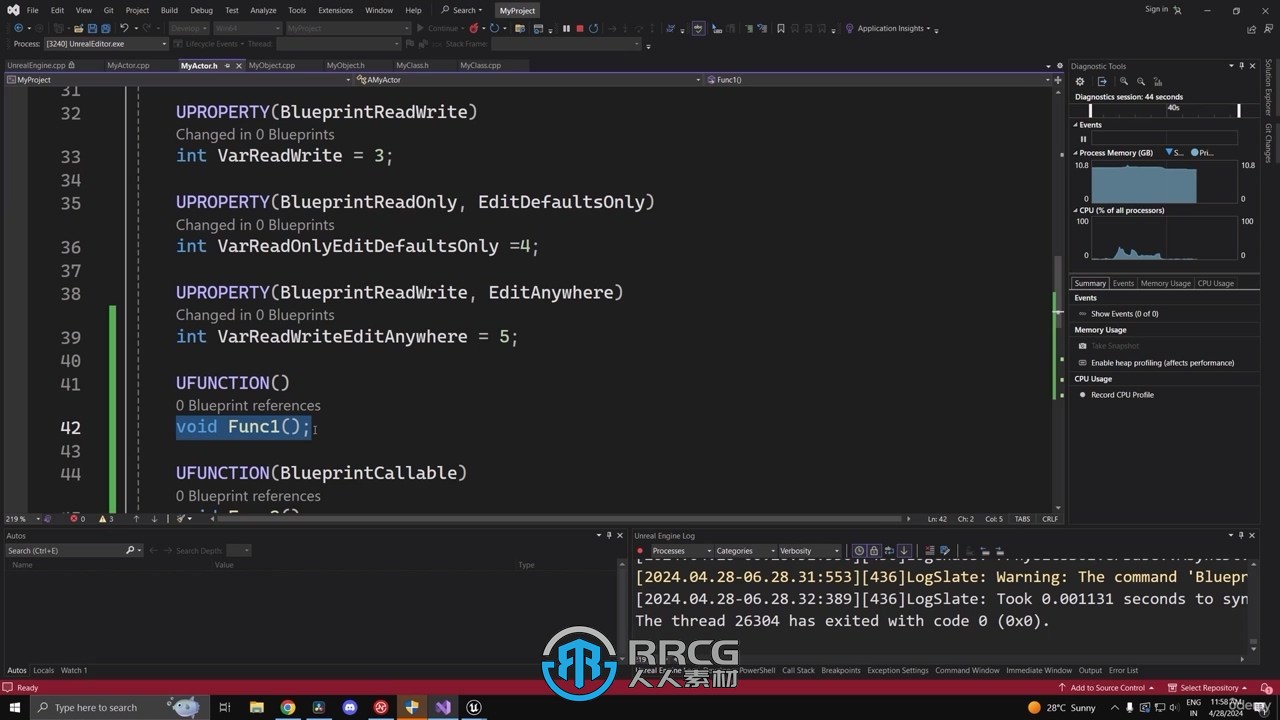Viewport: 1280px width, 720px height.
Task: Toggle Scroll Lock arrow in the Unreal log
Action: pos(904,551)
